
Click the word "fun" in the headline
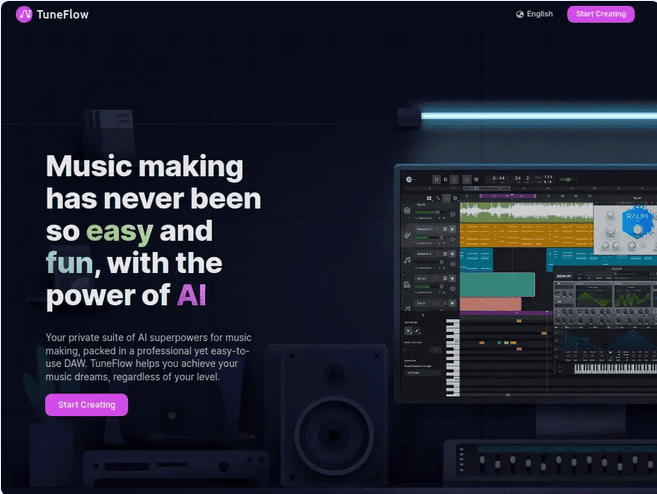coord(69,263)
